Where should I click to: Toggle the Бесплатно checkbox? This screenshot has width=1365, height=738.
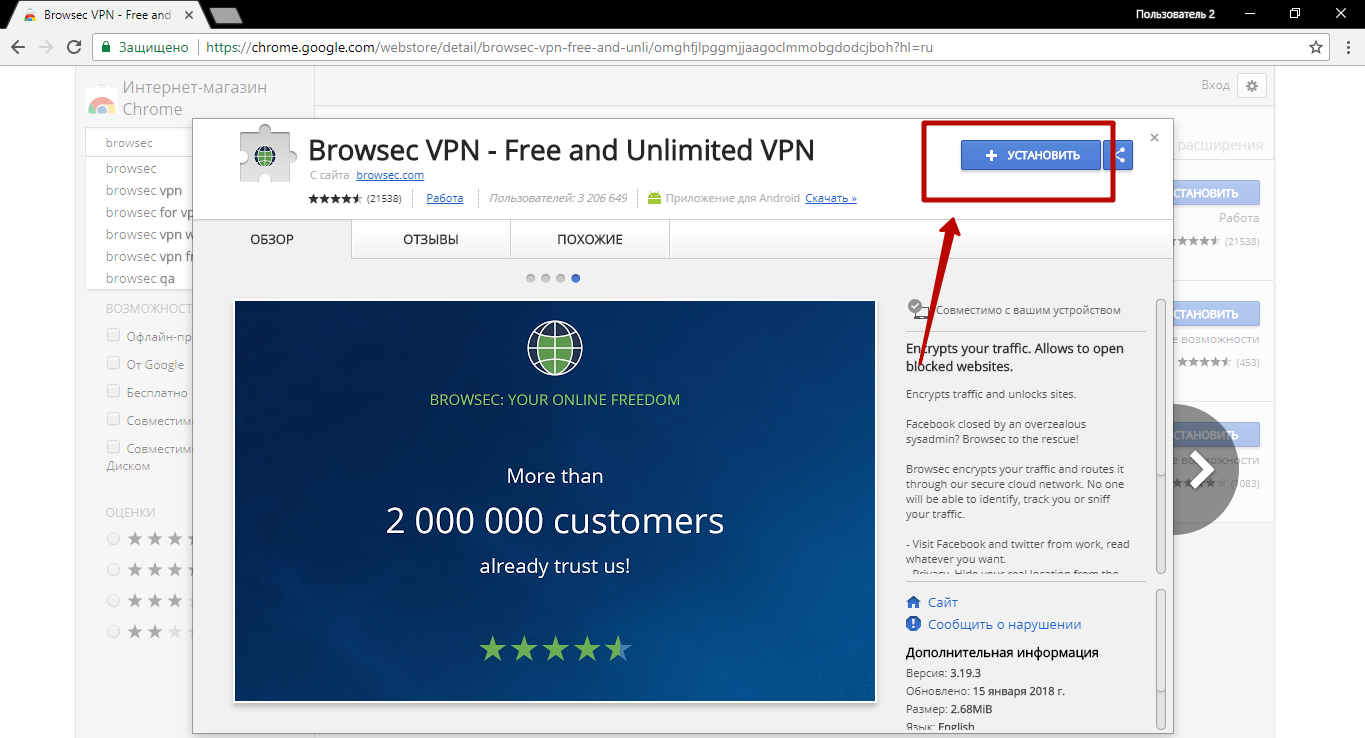[114, 391]
